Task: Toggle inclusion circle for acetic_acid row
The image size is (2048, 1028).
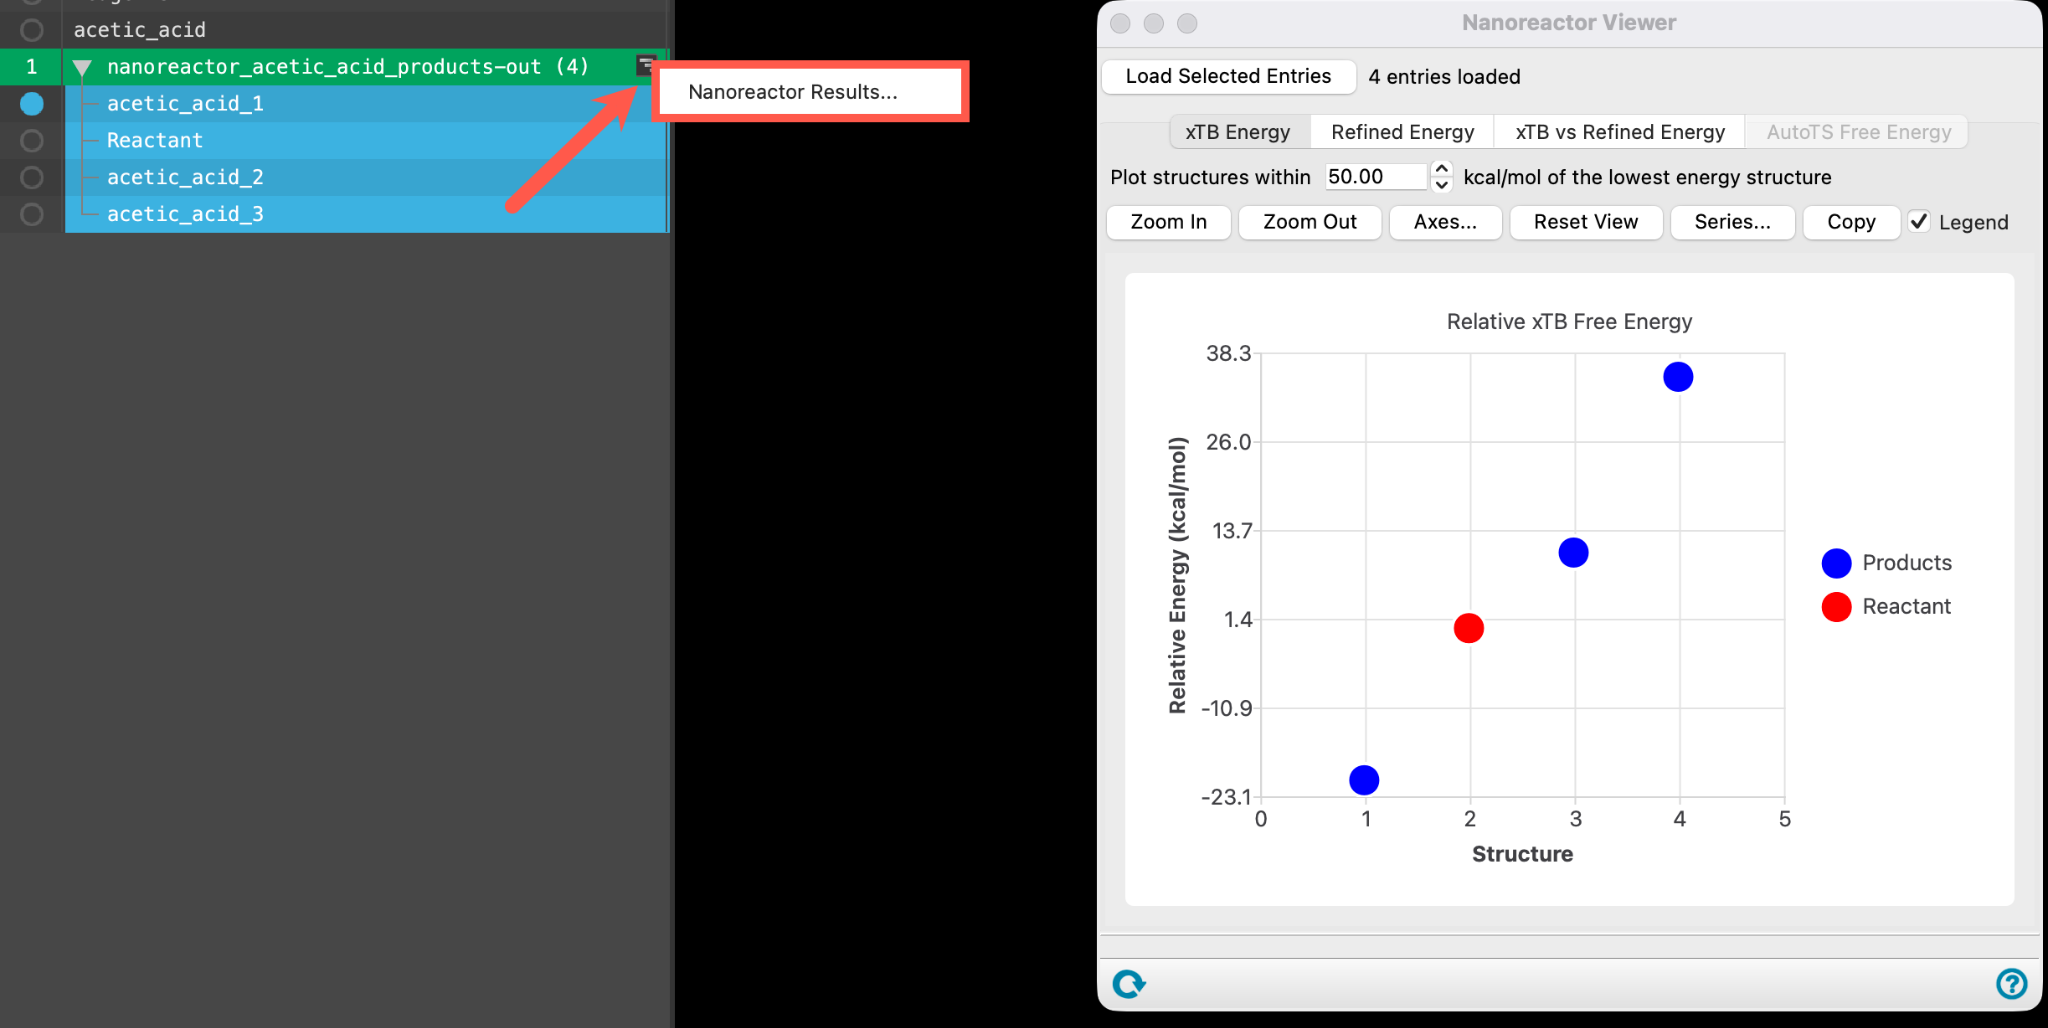Action: (x=32, y=30)
